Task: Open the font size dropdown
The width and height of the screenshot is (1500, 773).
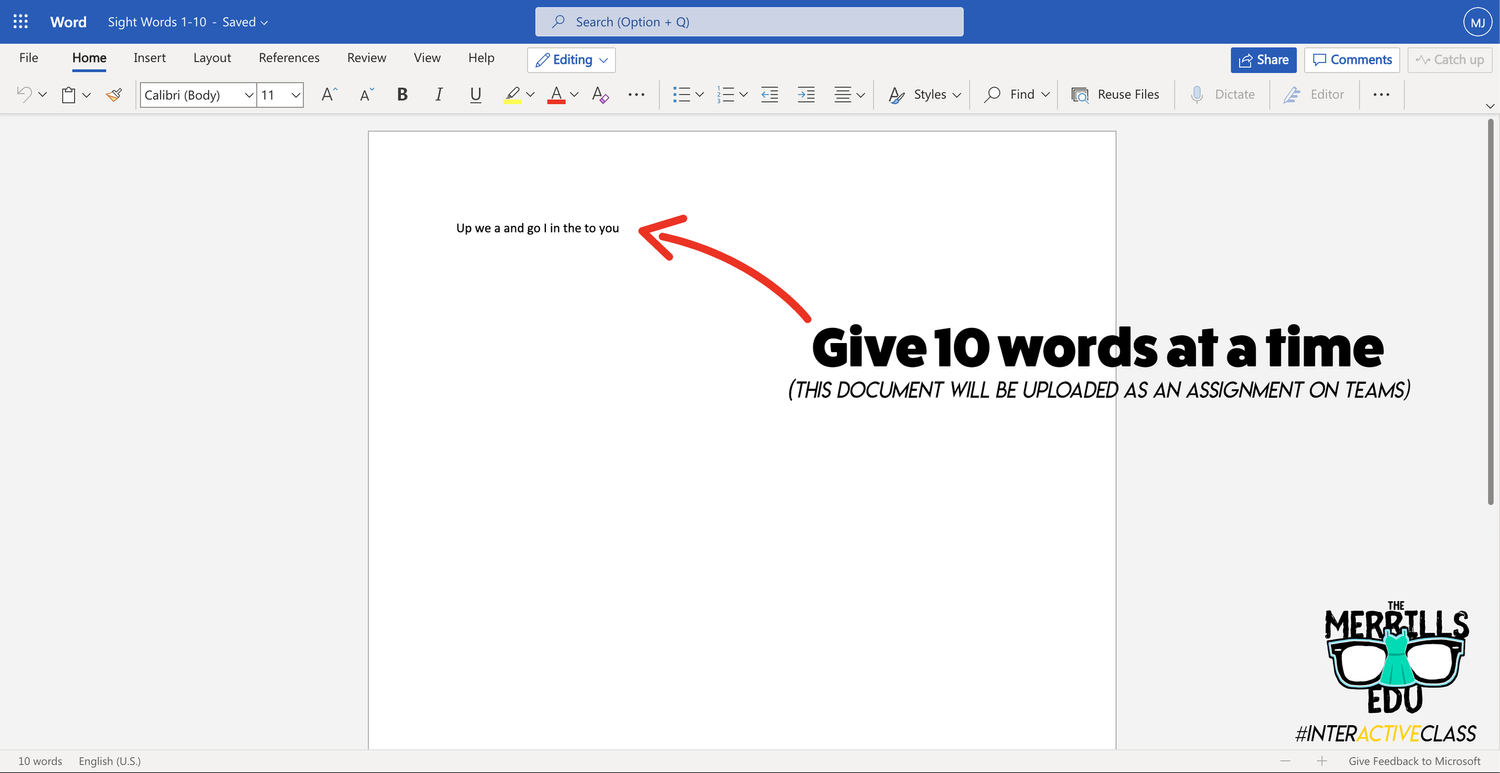Action: (295, 94)
